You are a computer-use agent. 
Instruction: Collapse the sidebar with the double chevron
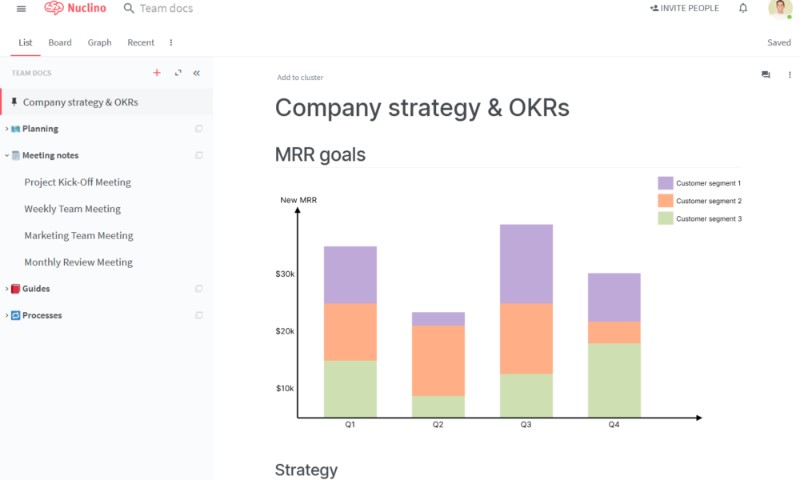[x=196, y=73]
